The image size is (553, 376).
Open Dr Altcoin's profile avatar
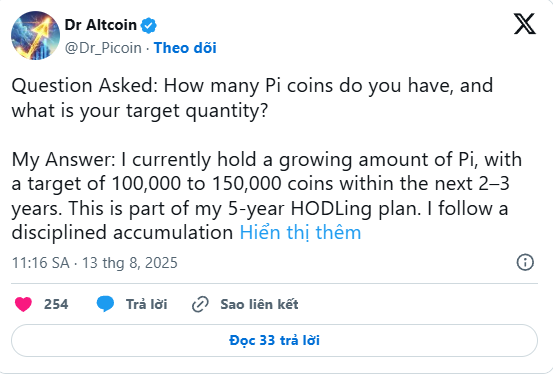[x=35, y=35]
